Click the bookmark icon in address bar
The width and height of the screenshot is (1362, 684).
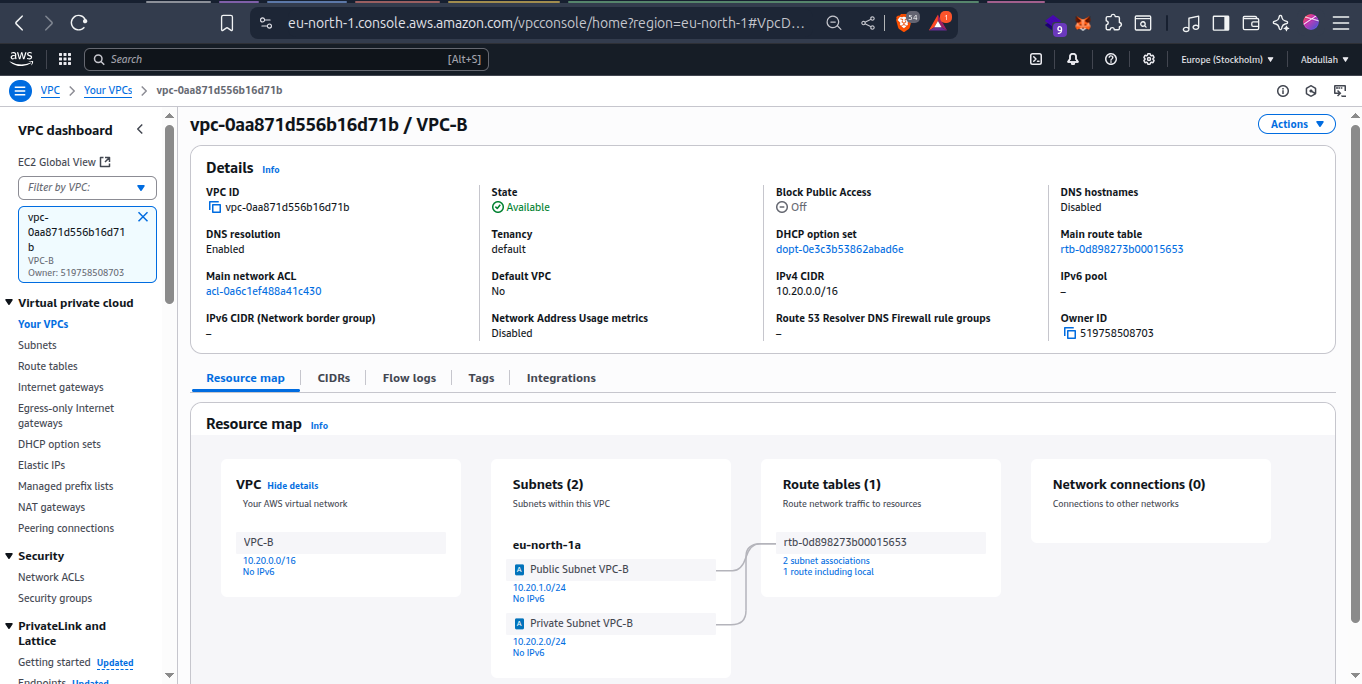click(x=227, y=22)
